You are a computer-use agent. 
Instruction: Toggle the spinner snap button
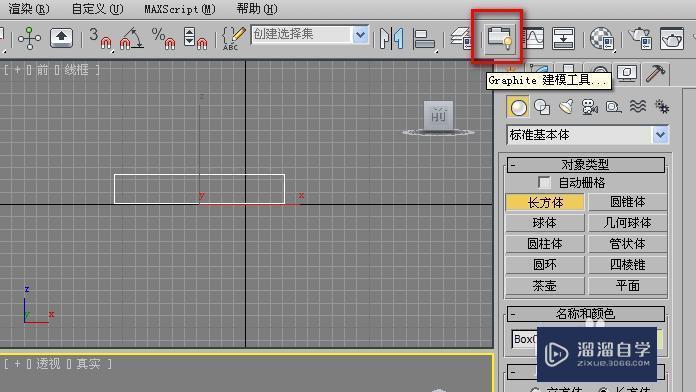click(195, 38)
